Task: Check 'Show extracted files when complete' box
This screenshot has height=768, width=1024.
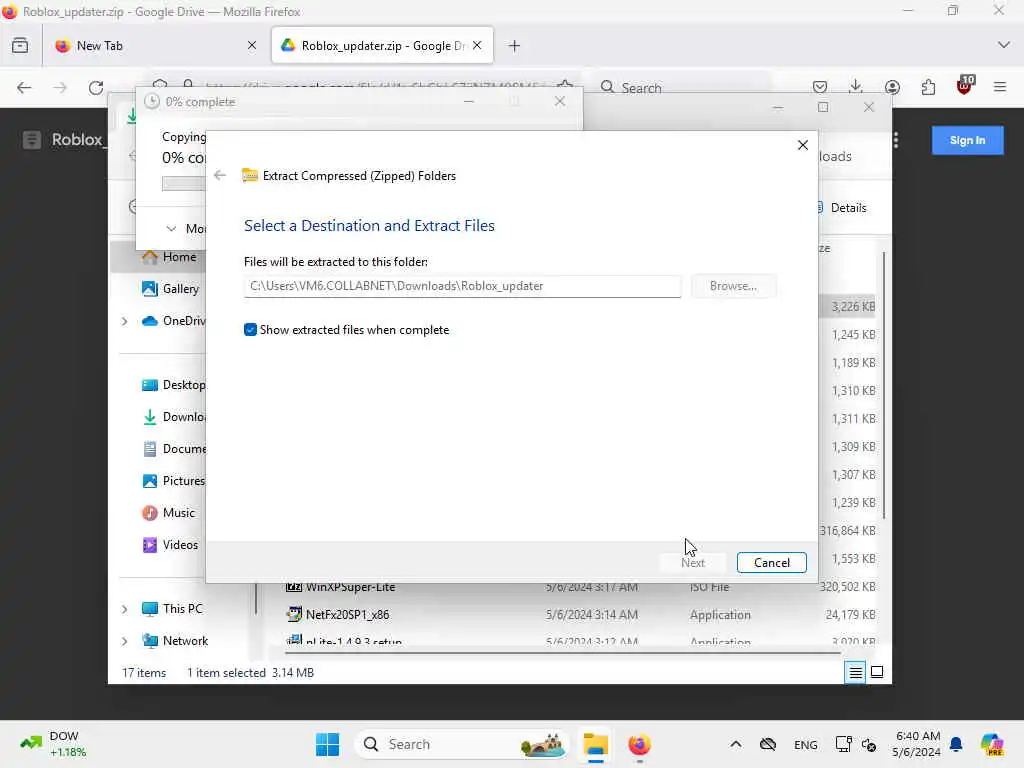Action: coord(250,330)
